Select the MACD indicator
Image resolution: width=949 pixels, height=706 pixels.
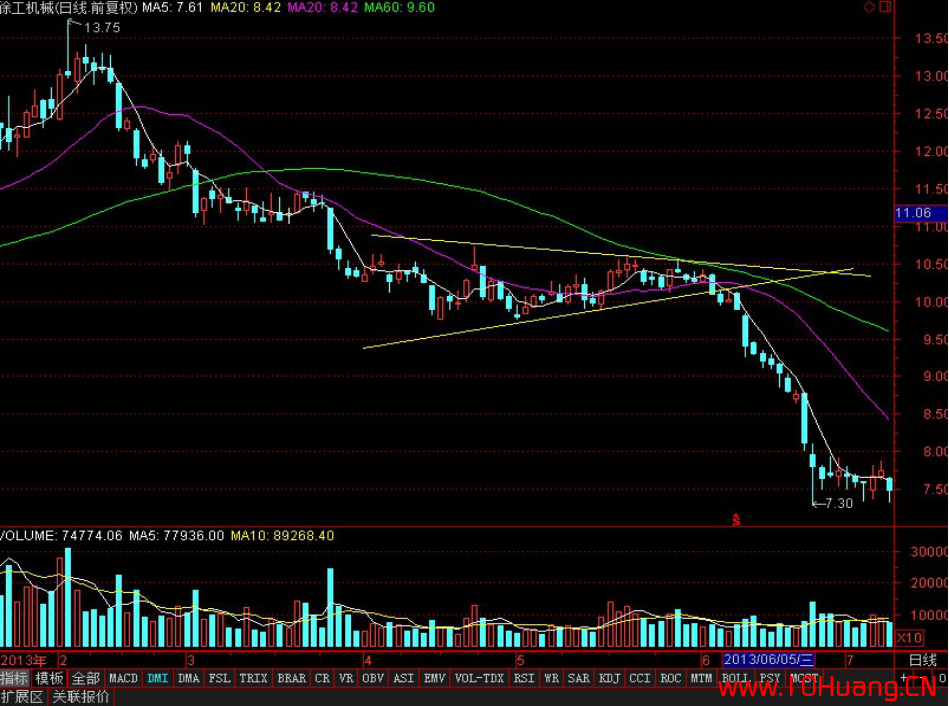[123, 678]
